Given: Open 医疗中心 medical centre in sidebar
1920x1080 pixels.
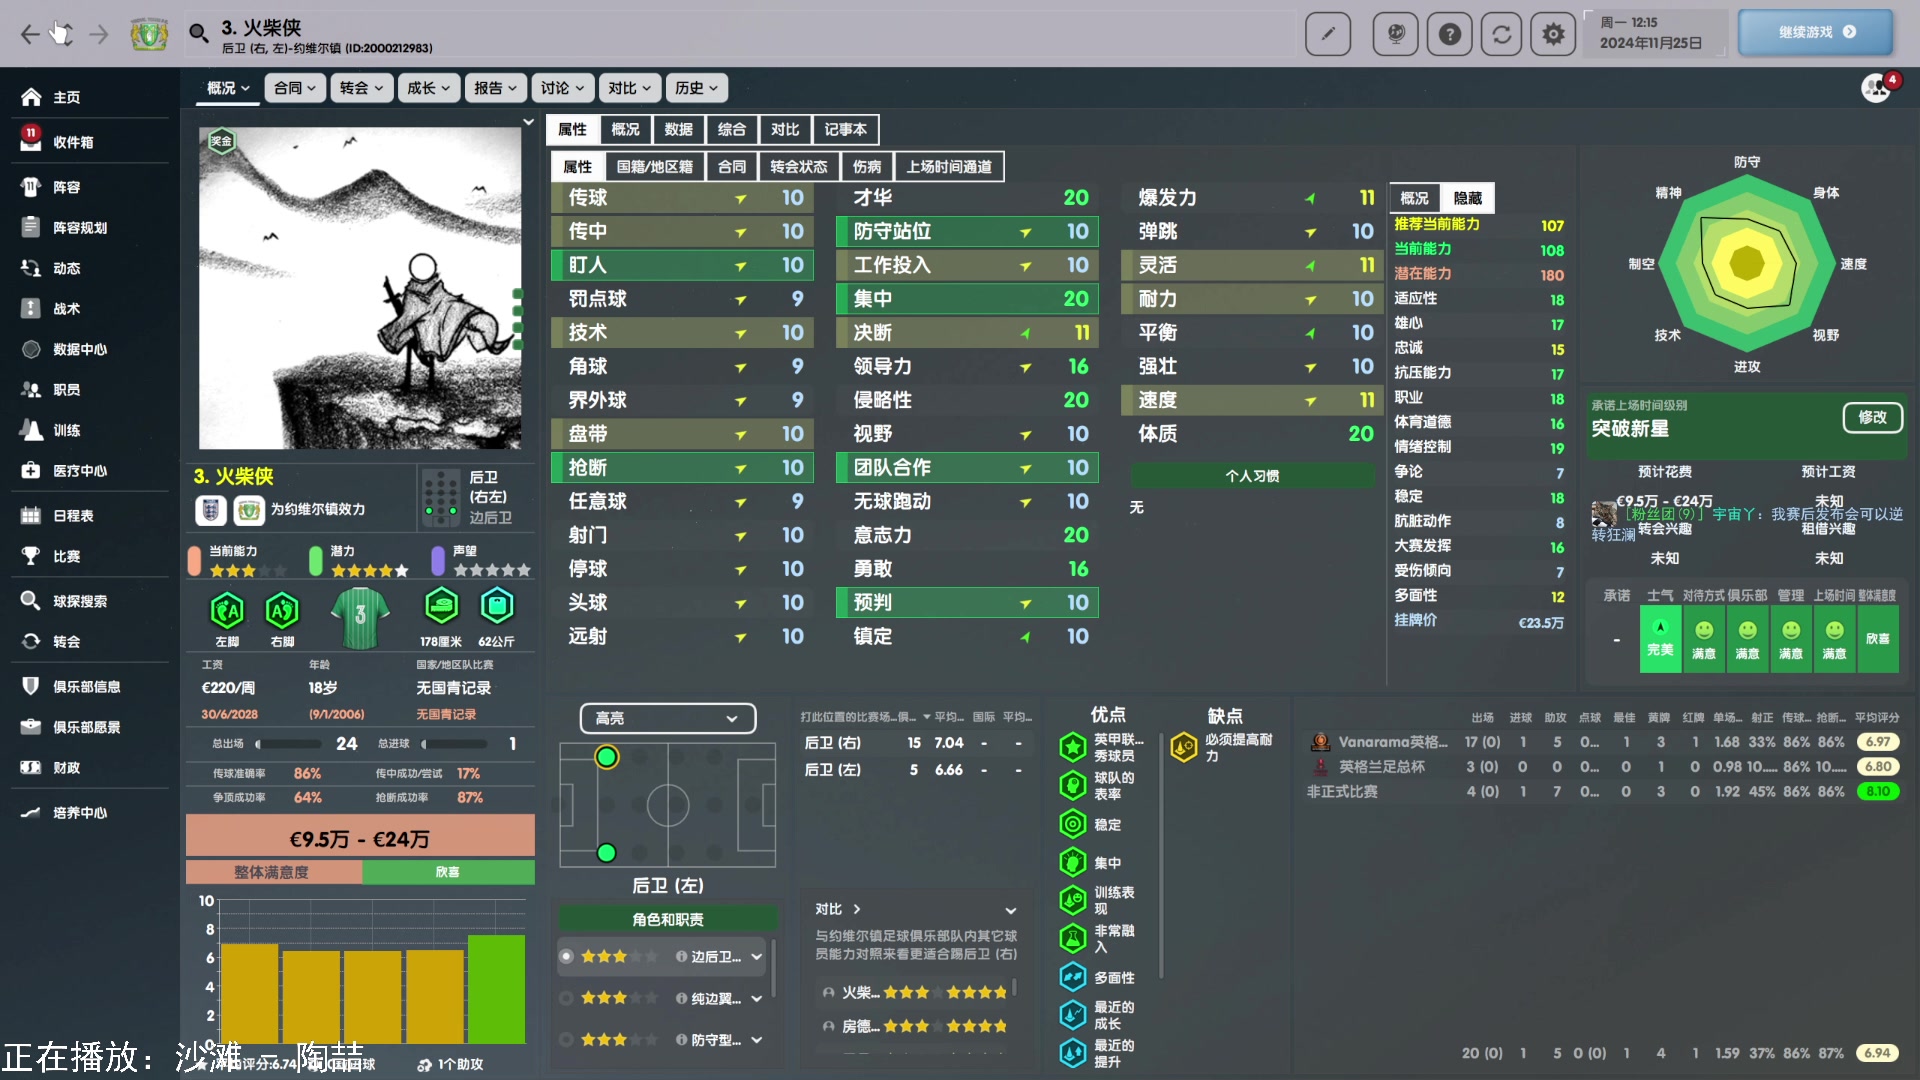Looking at the screenshot, I should (x=80, y=471).
